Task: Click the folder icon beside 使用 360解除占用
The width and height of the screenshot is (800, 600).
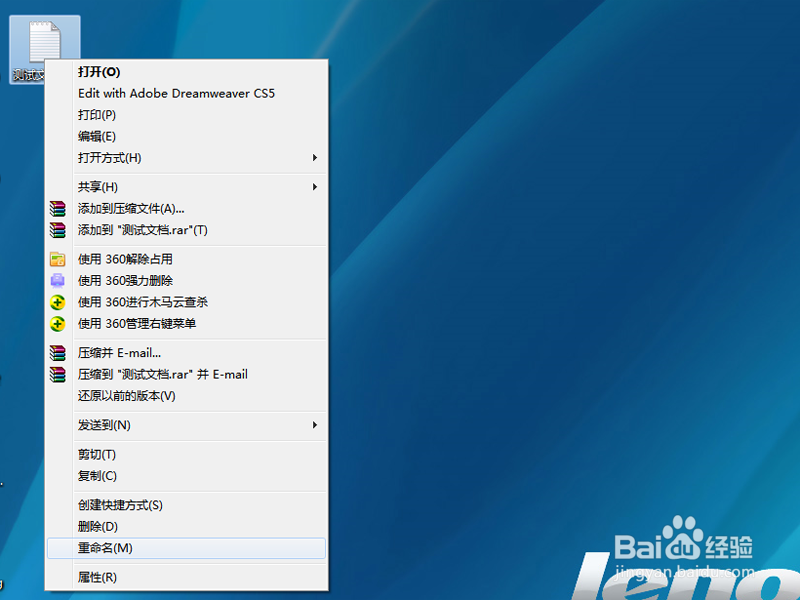Action: pyautogui.click(x=58, y=259)
